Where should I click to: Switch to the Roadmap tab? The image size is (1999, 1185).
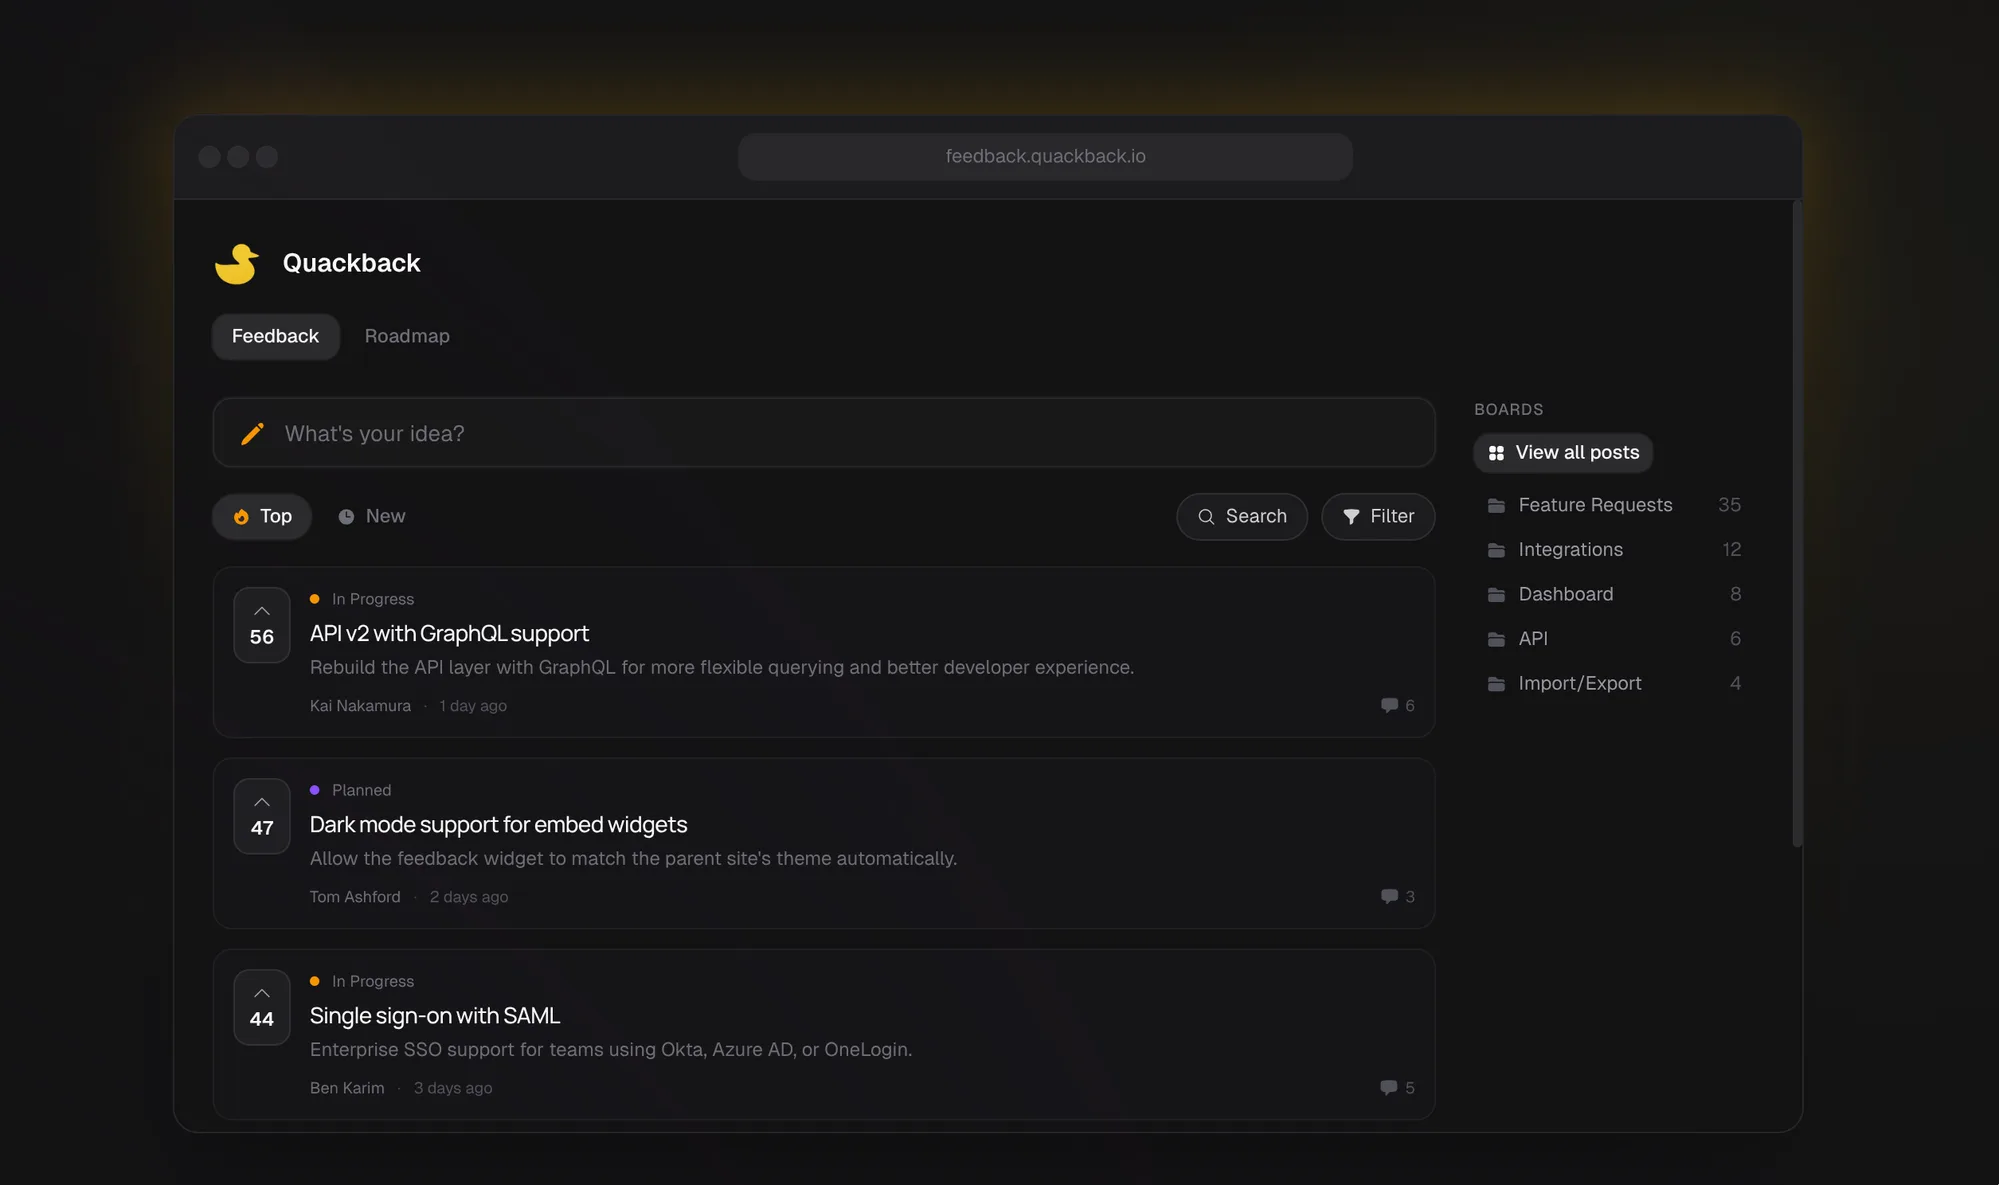407,336
